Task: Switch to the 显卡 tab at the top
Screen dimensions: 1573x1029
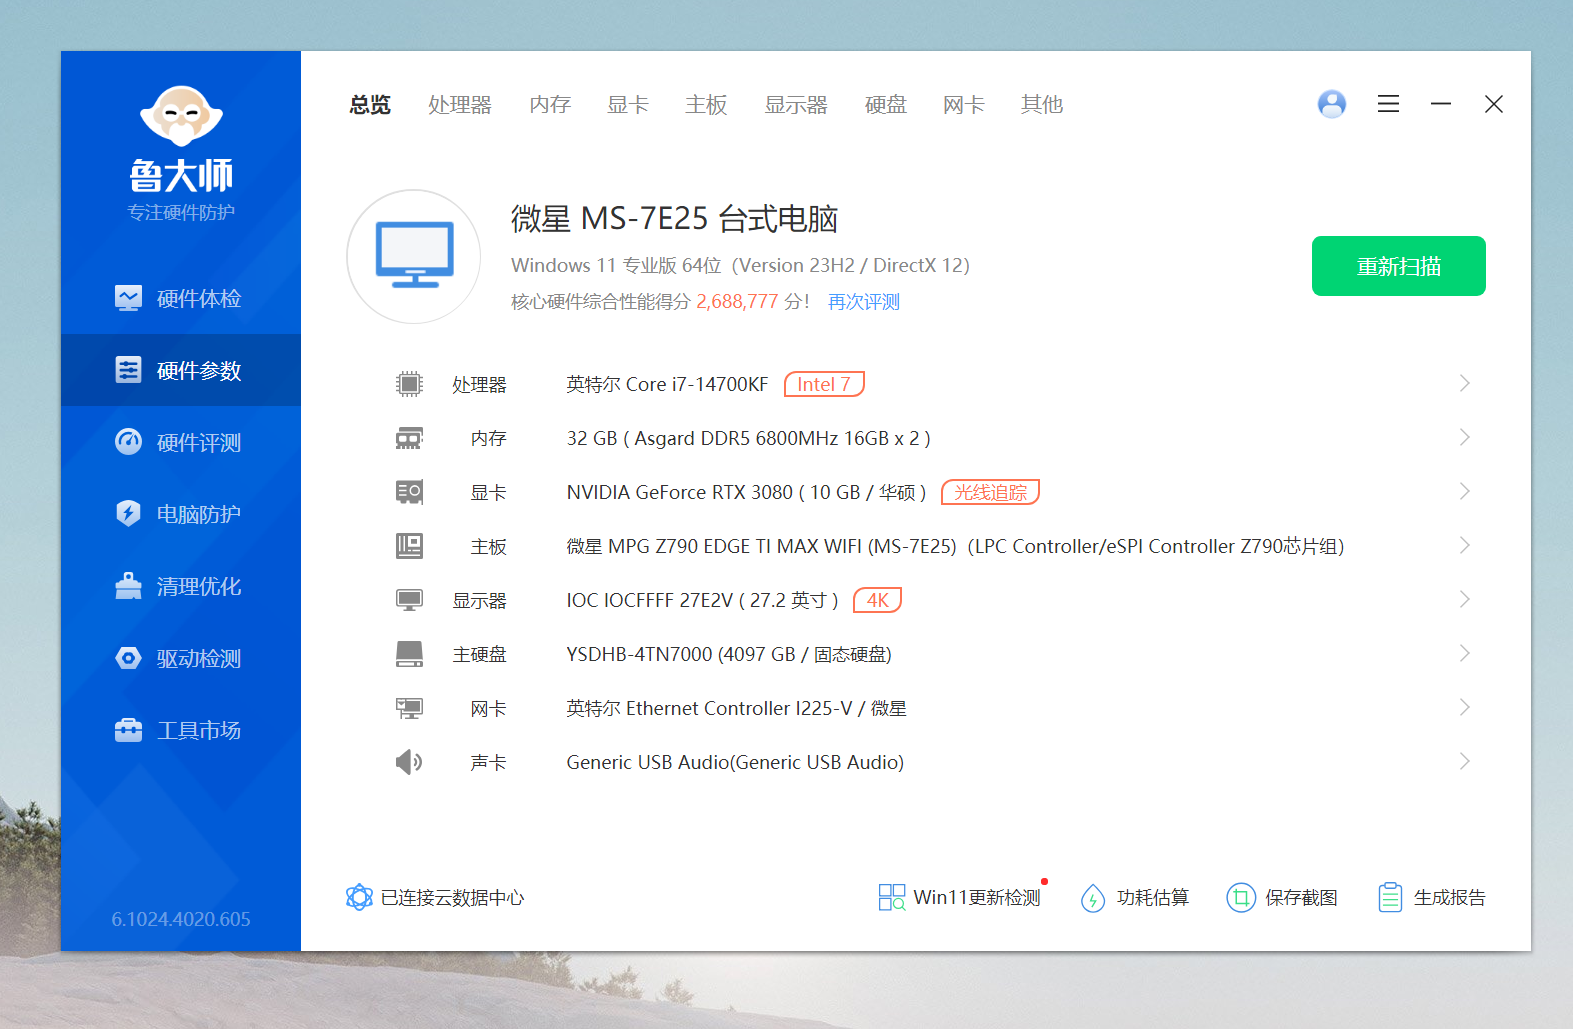Action: point(628,104)
